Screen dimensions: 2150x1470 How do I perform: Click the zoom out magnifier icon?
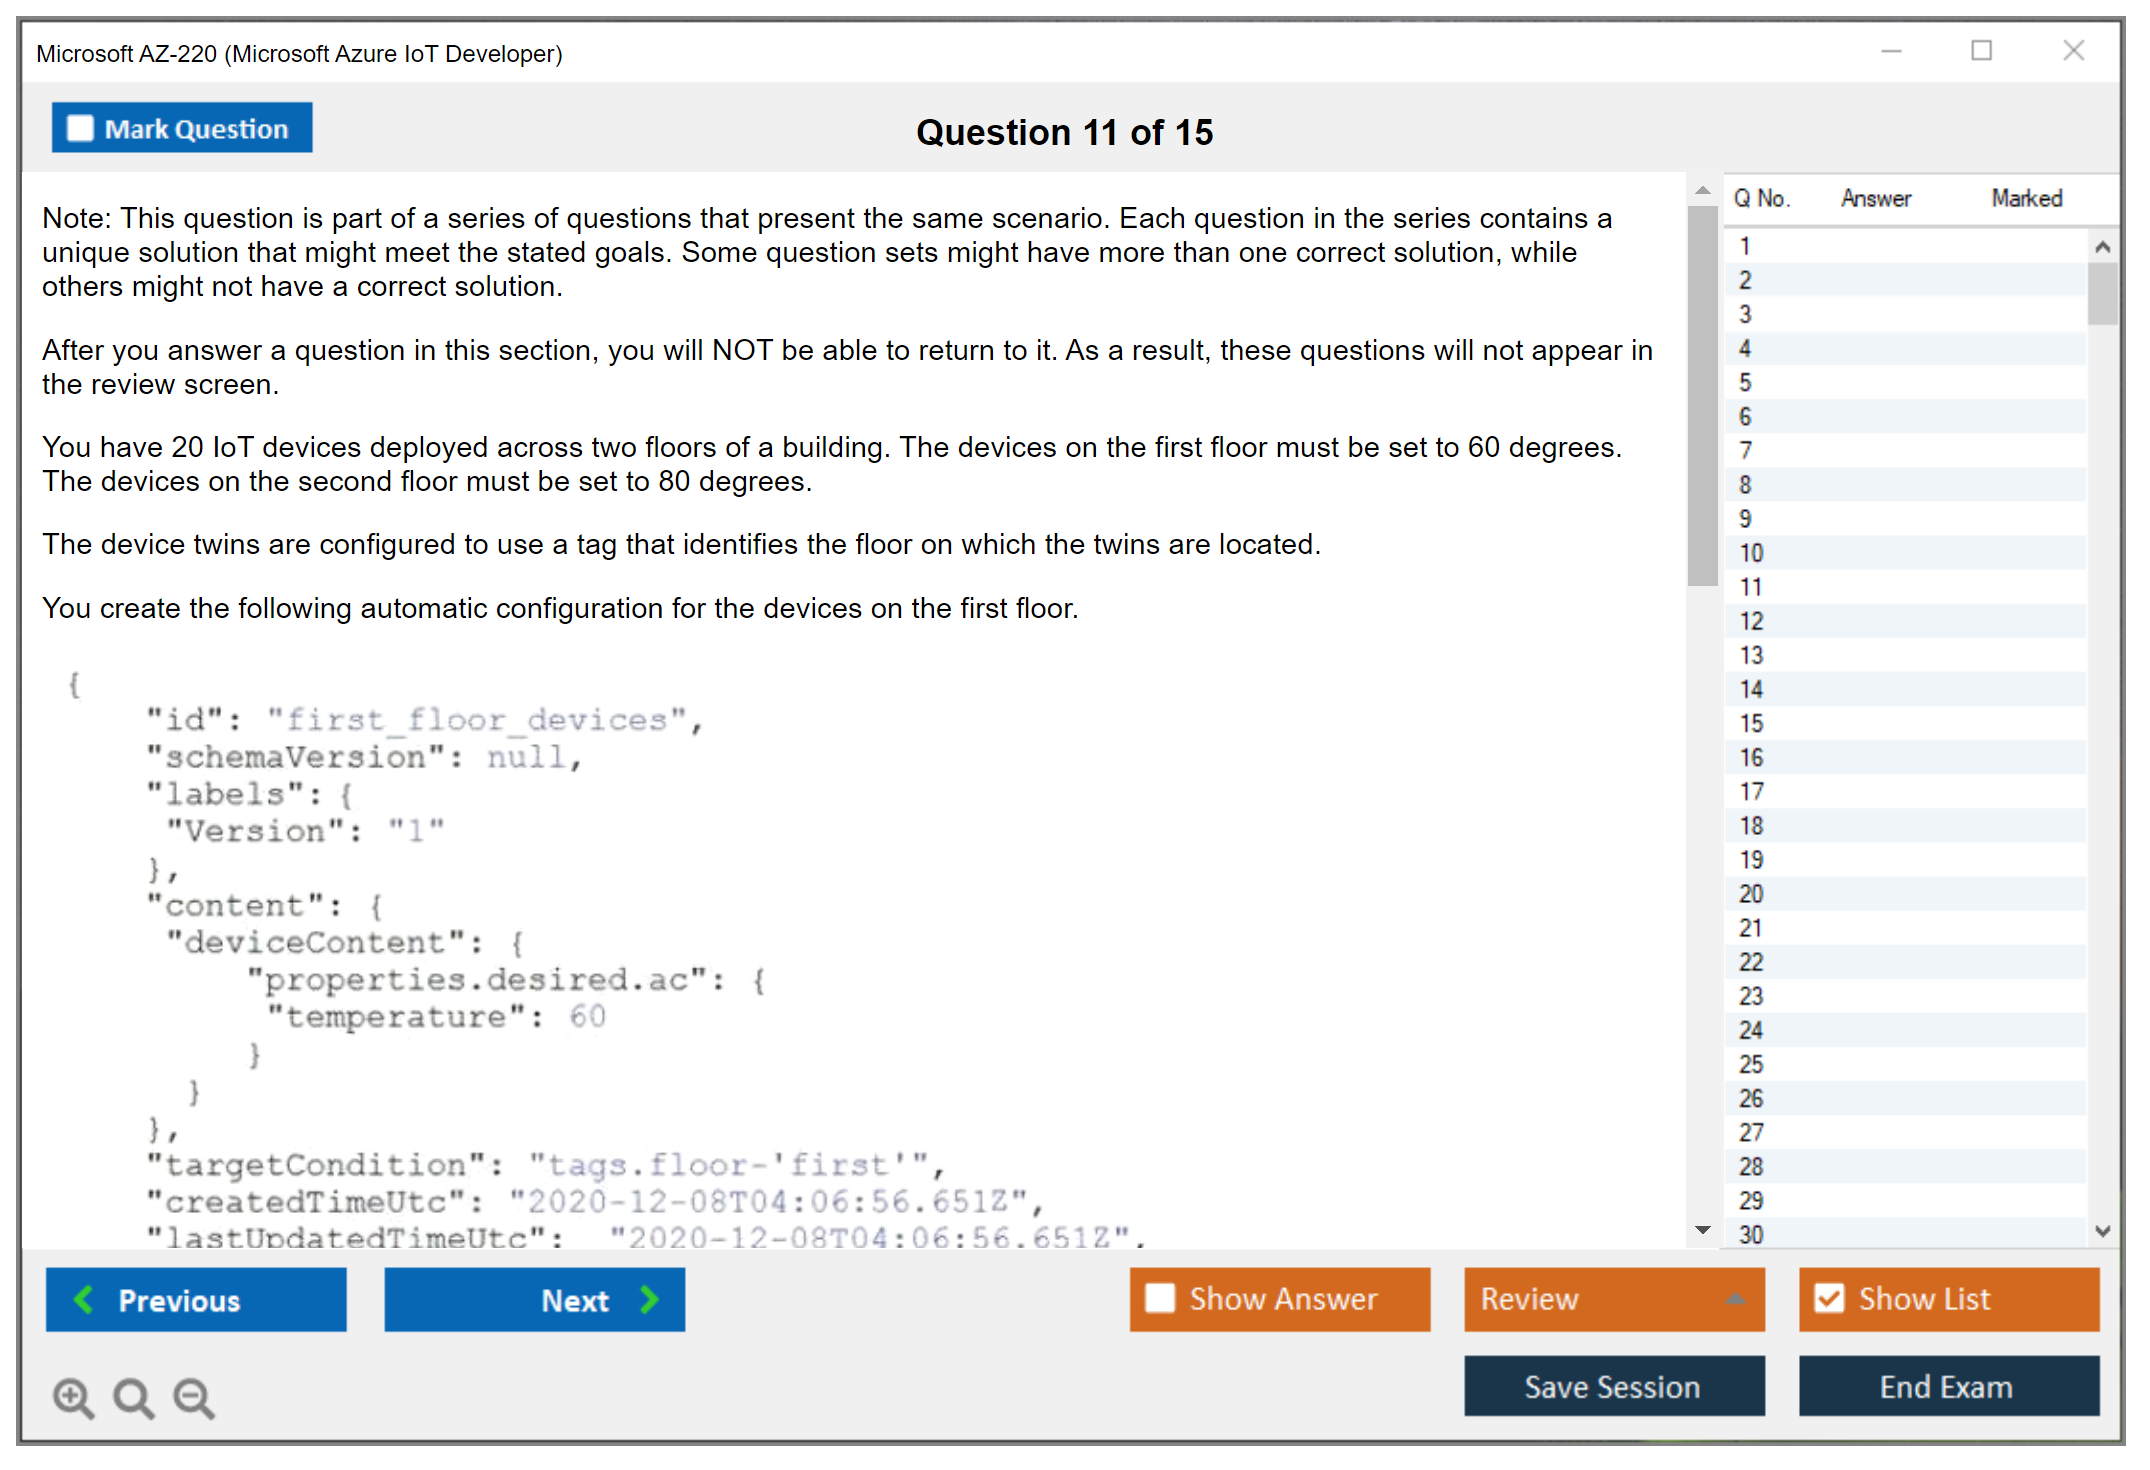[x=194, y=1397]
